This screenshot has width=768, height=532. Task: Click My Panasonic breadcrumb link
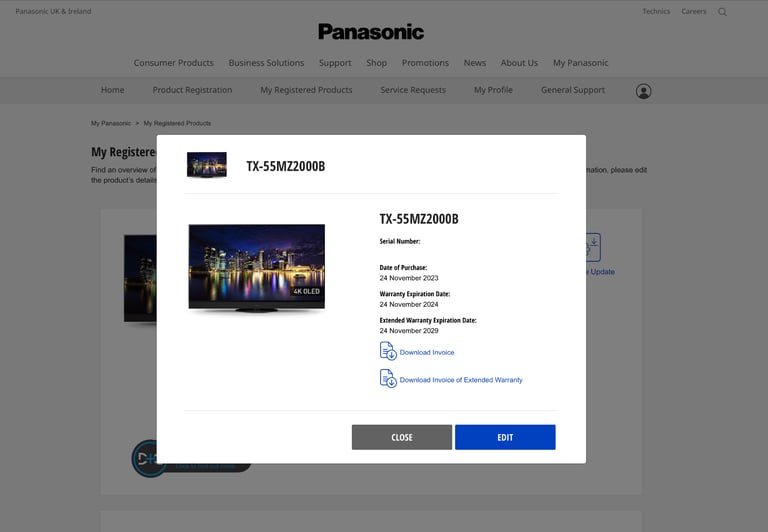tap(111, 123)
